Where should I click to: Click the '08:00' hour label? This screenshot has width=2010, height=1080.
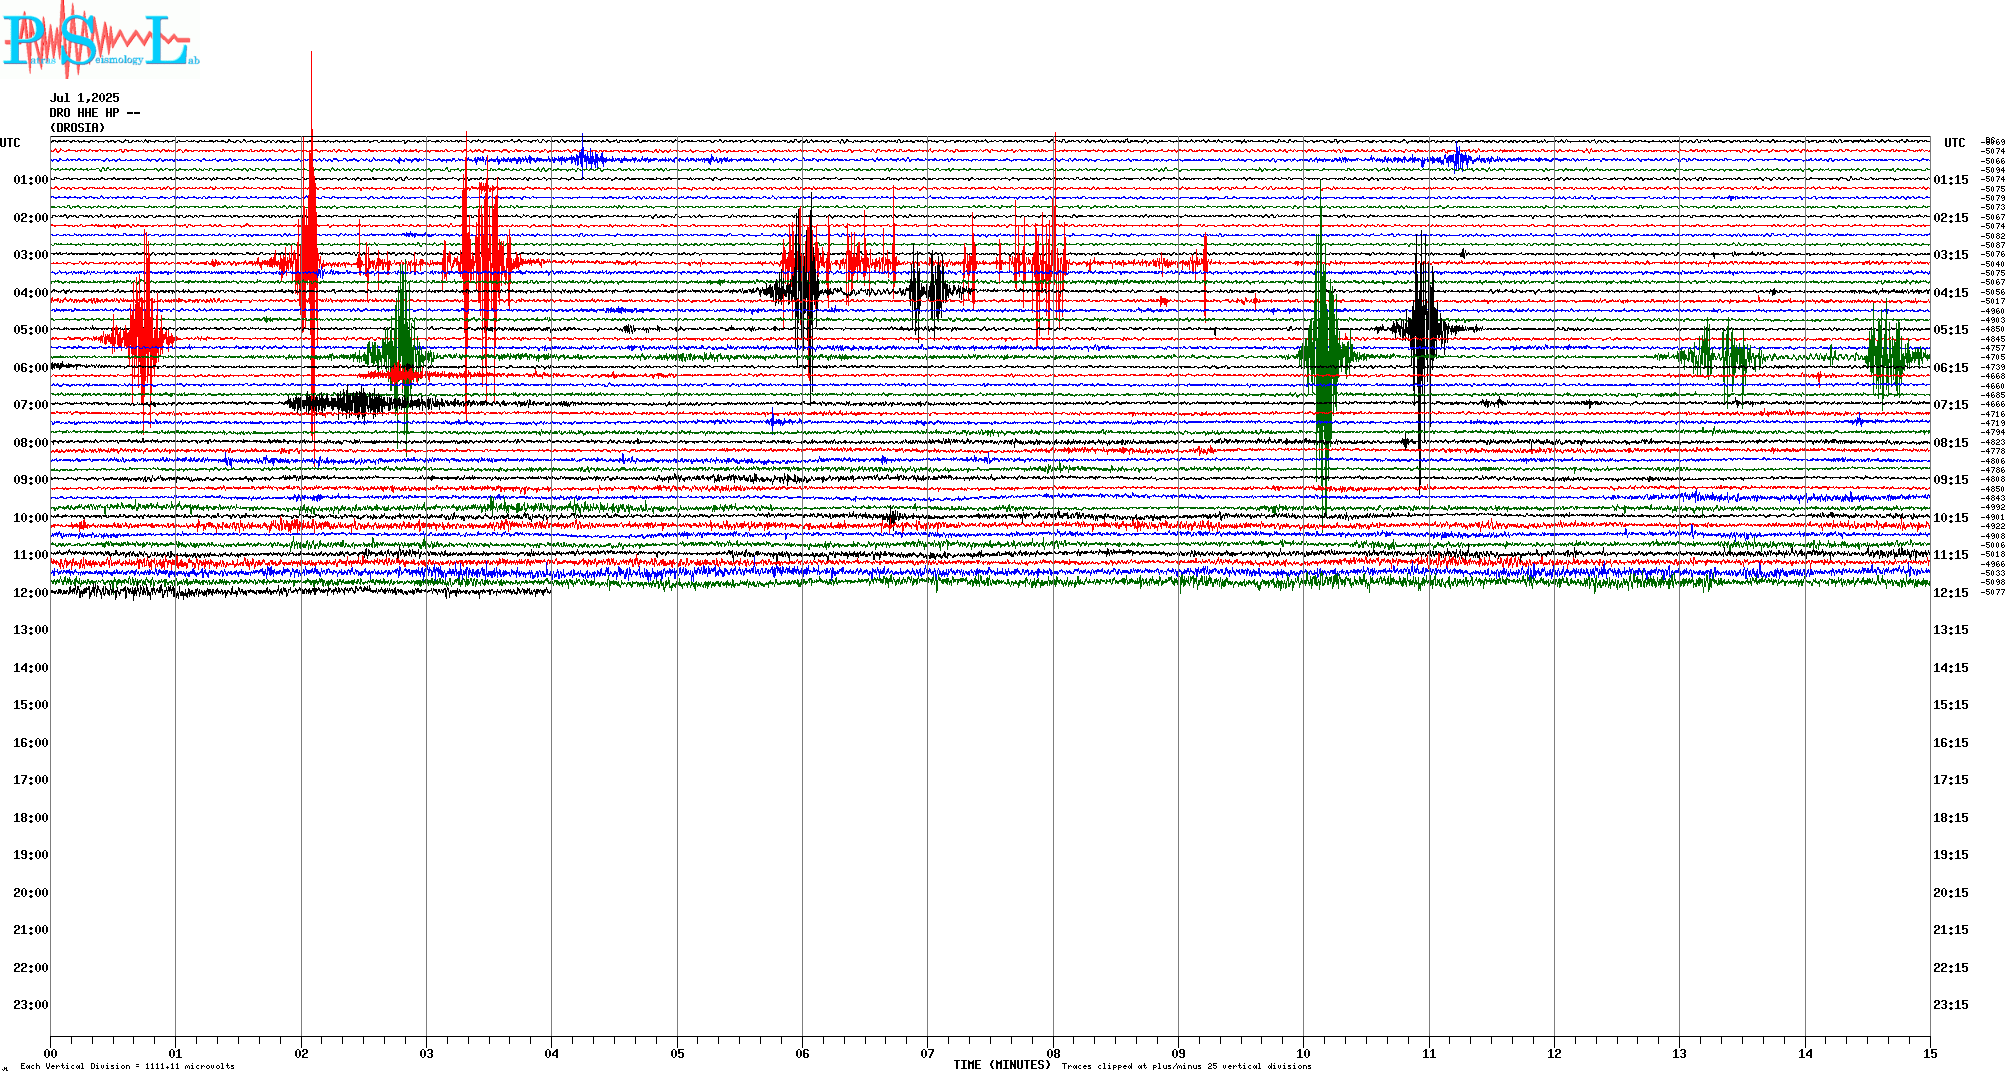31,443
